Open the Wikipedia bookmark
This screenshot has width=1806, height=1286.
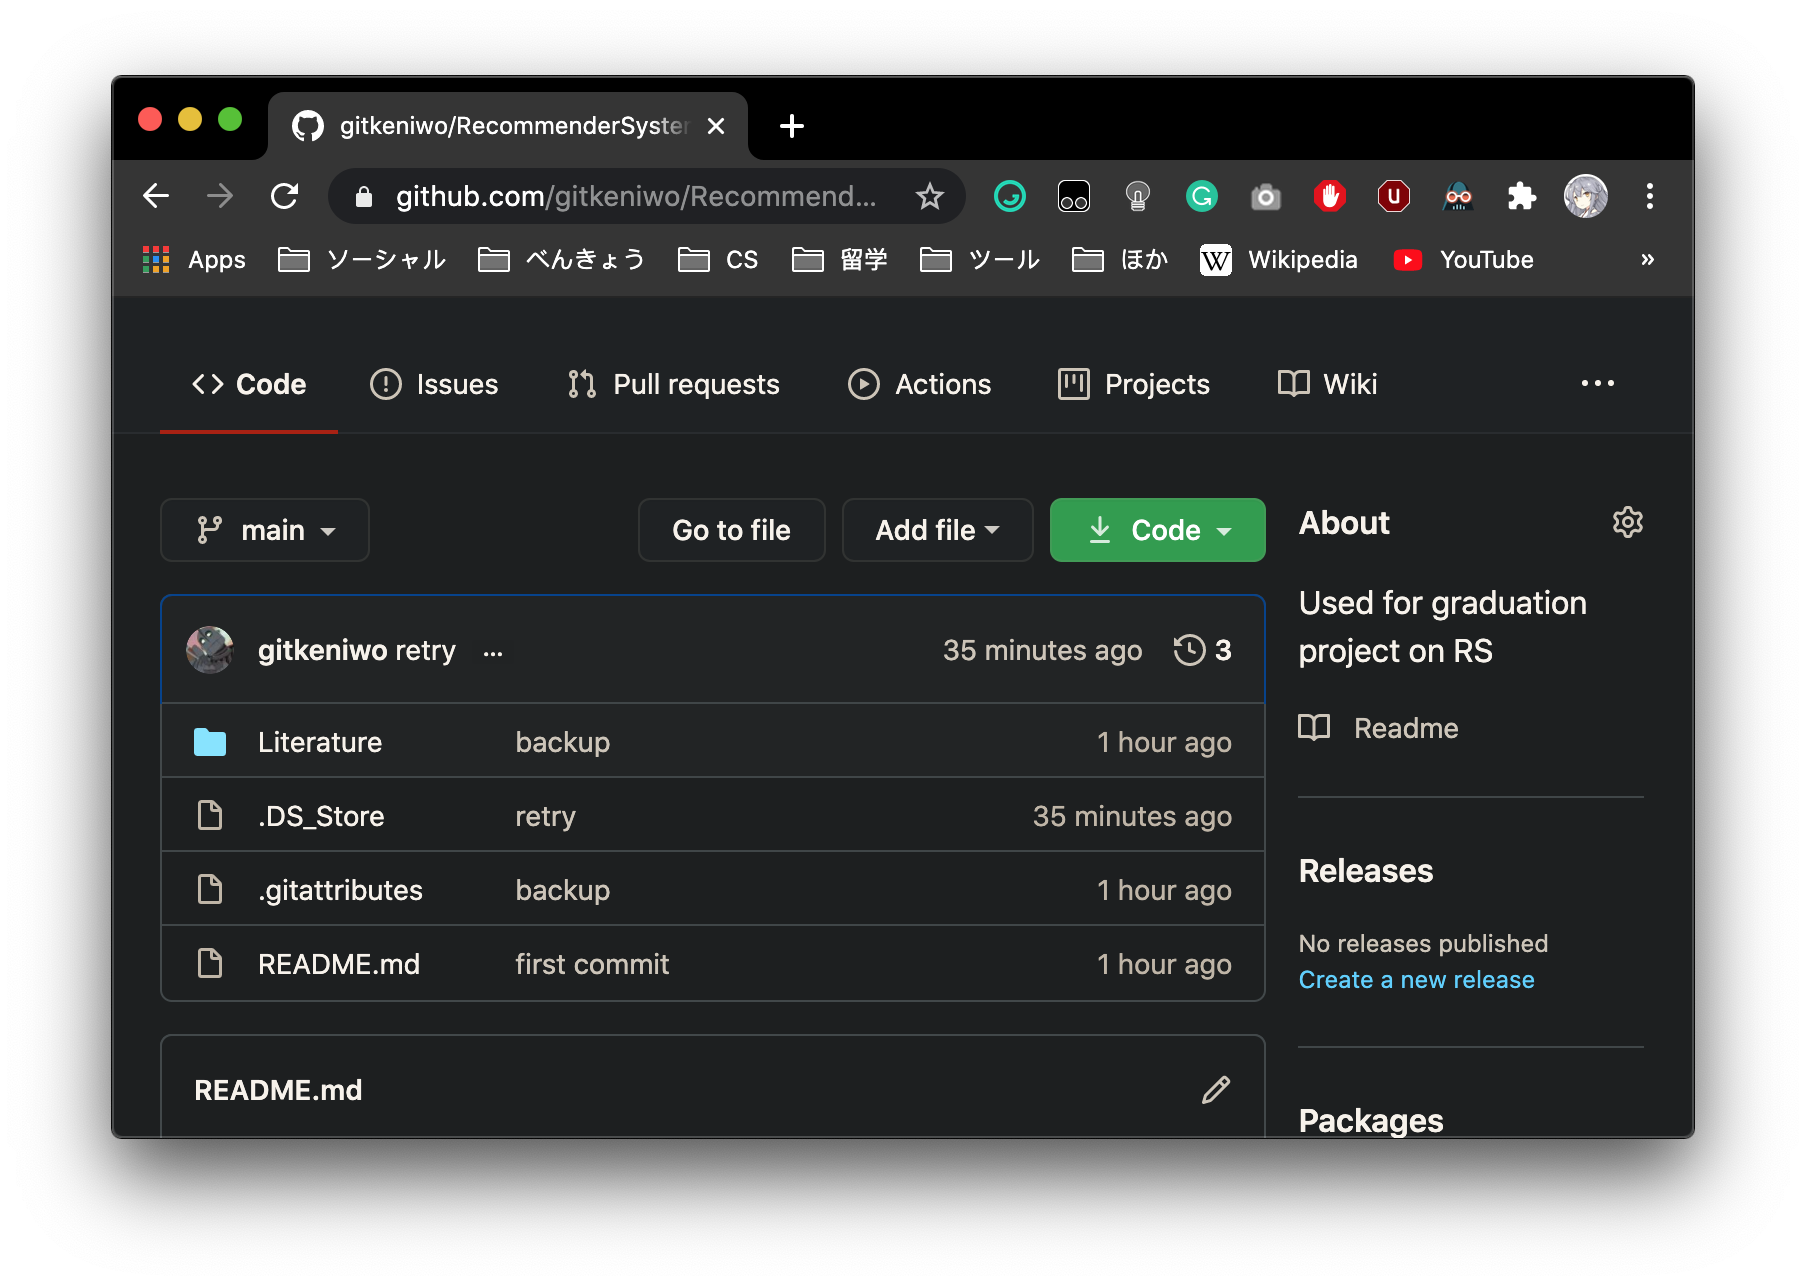click(1279, 260)
